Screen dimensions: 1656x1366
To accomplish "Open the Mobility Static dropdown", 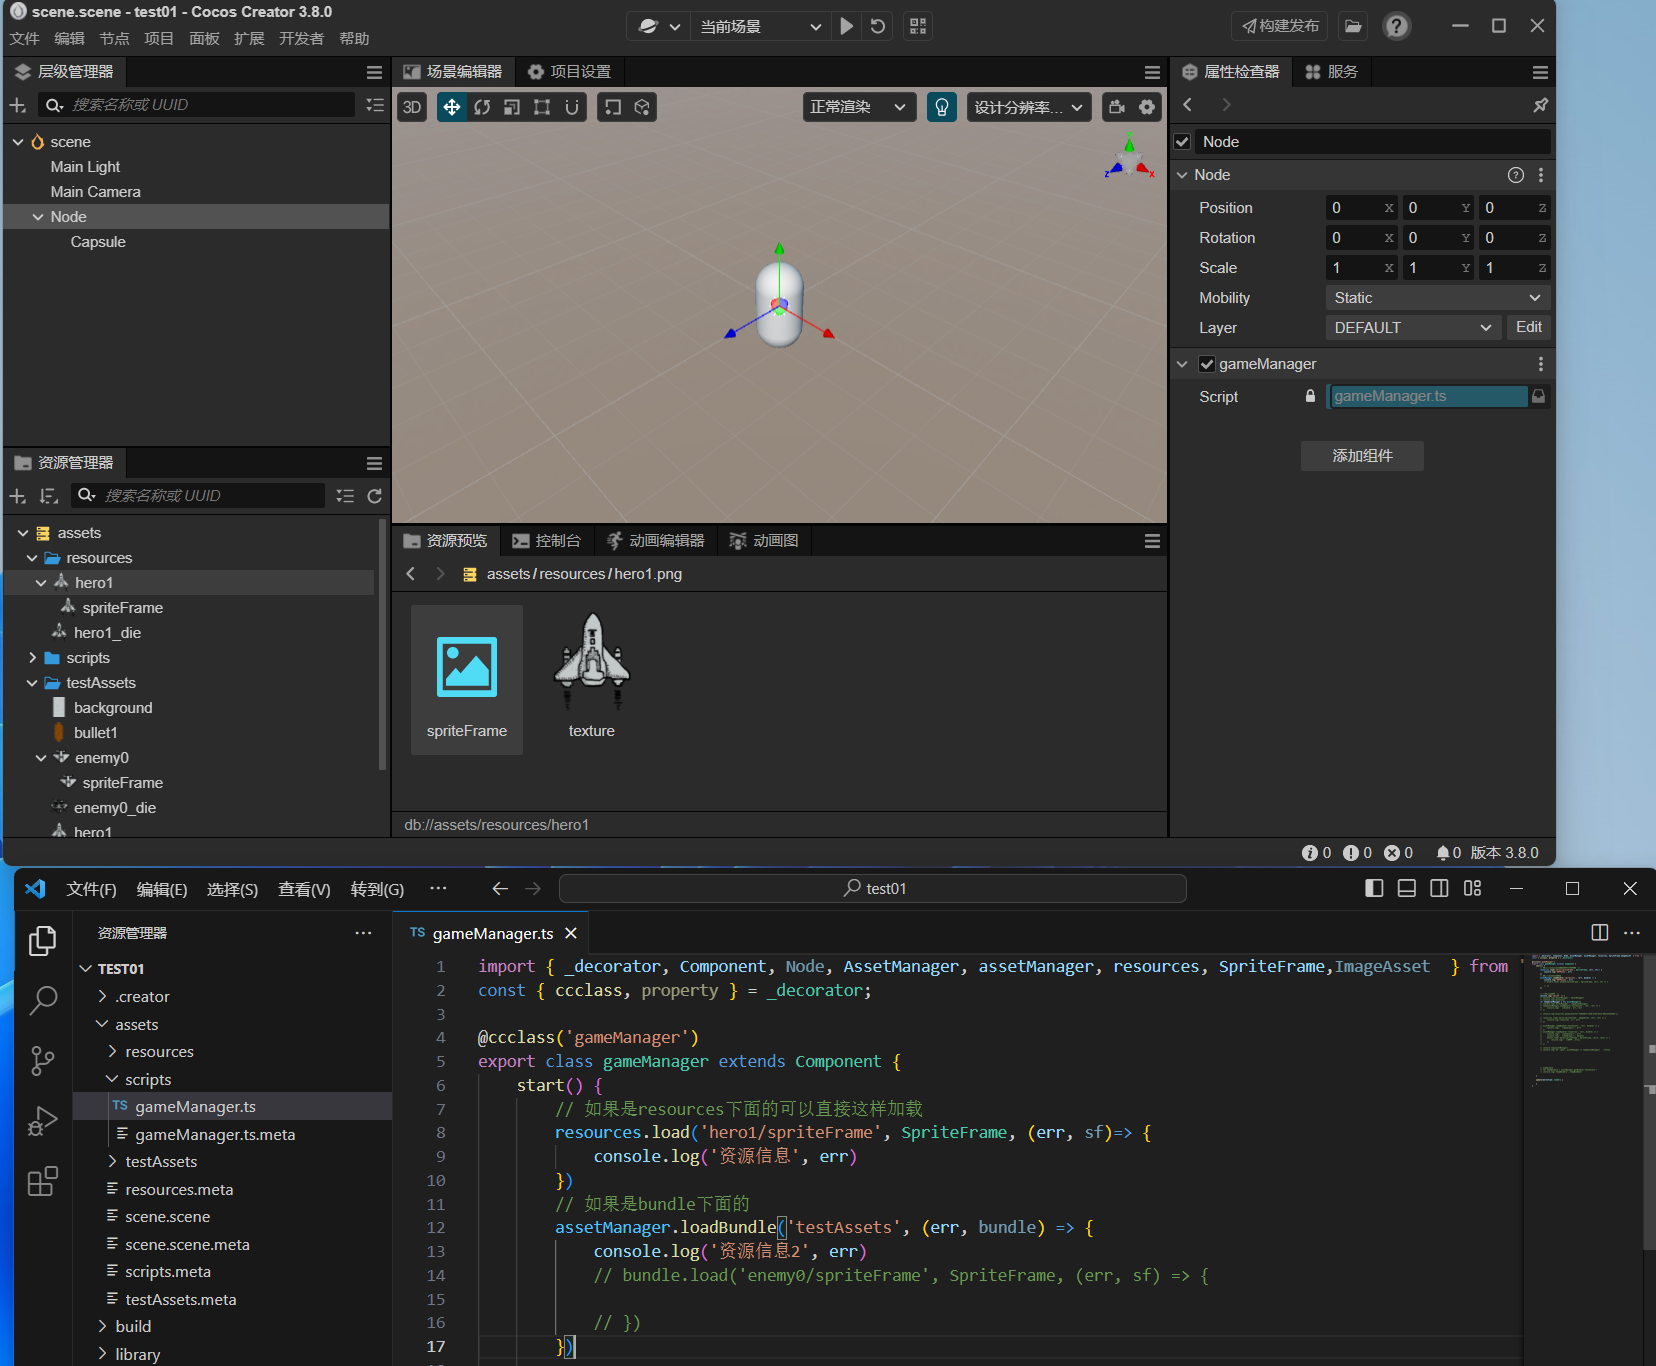I will pyautogui.click(x=1437, y=298).
